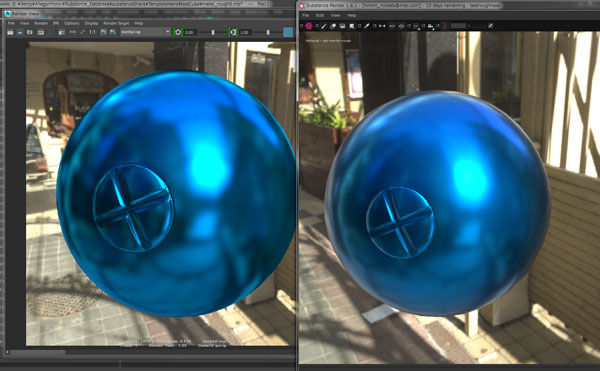The width and height of the screenshot is (600, 371).
Task: Click Remove image icon in Render View
Action: (113, 33)
